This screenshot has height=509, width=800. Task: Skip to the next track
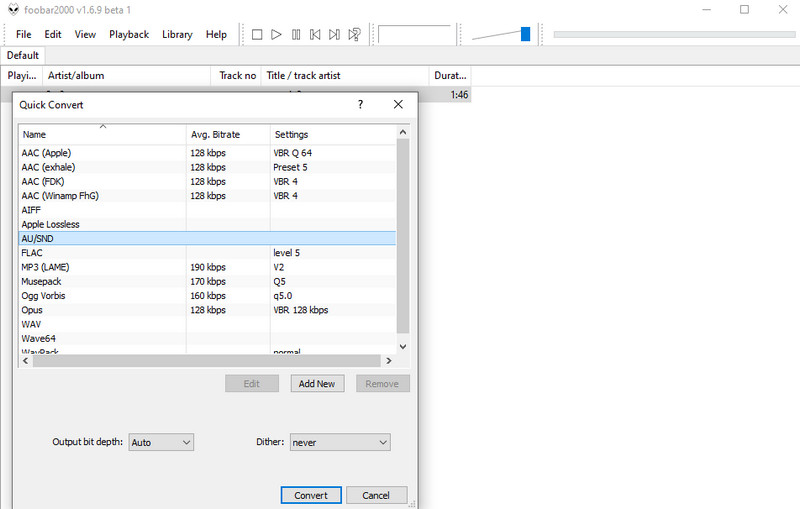click(334, 35)
